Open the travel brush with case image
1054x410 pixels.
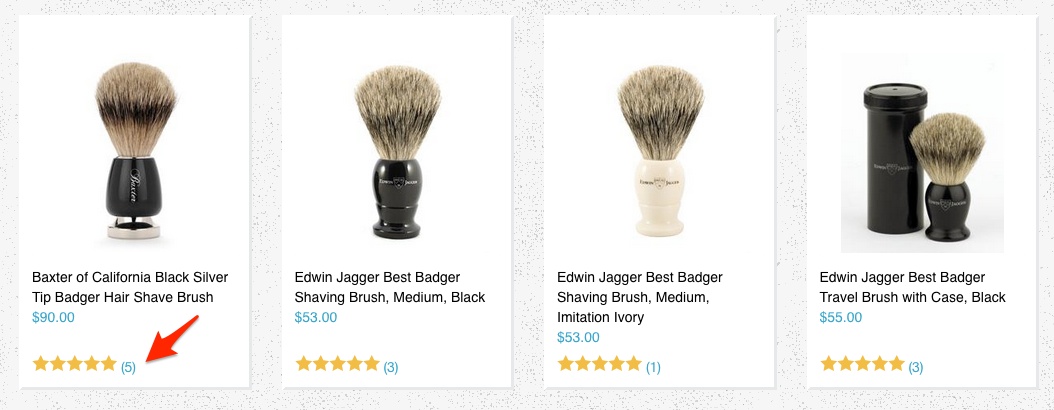tap(922, 153)
